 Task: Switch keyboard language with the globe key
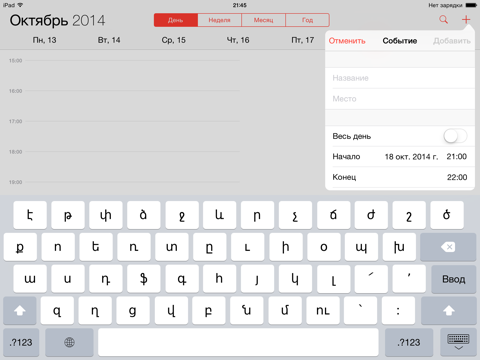[69, 342]
